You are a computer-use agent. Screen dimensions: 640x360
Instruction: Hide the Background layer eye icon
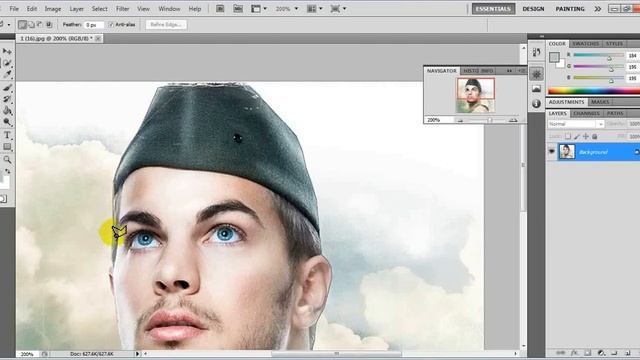point(551,152)
